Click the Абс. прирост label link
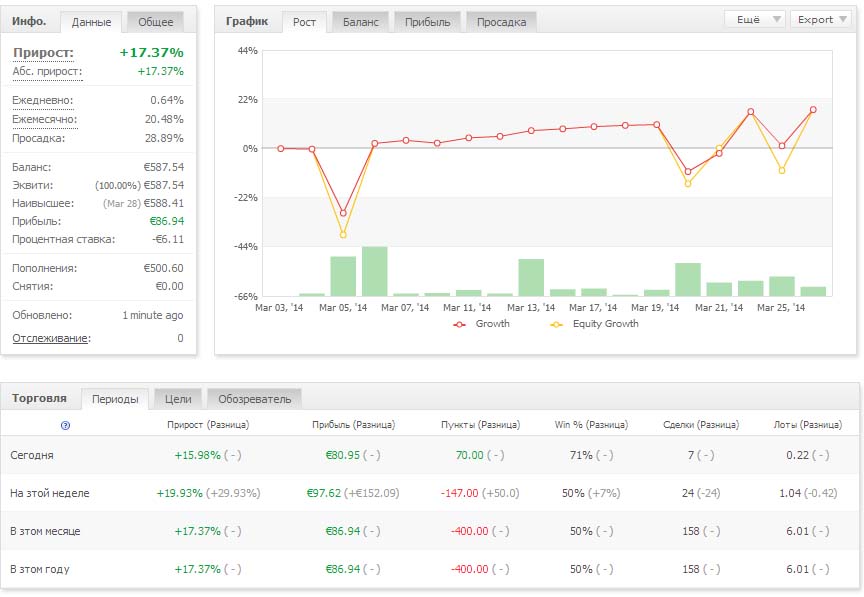Image resolution: width=864 pixels, height=597 pixels. [x=47, y=72]
